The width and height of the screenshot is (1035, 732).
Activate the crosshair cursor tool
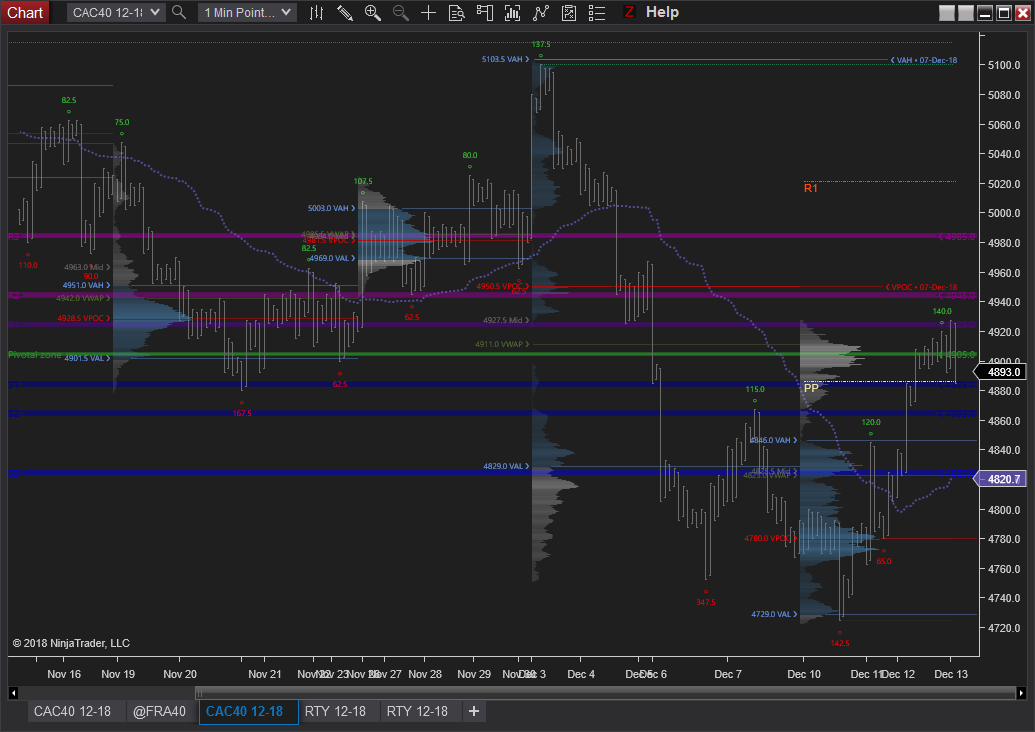[428, 13]
